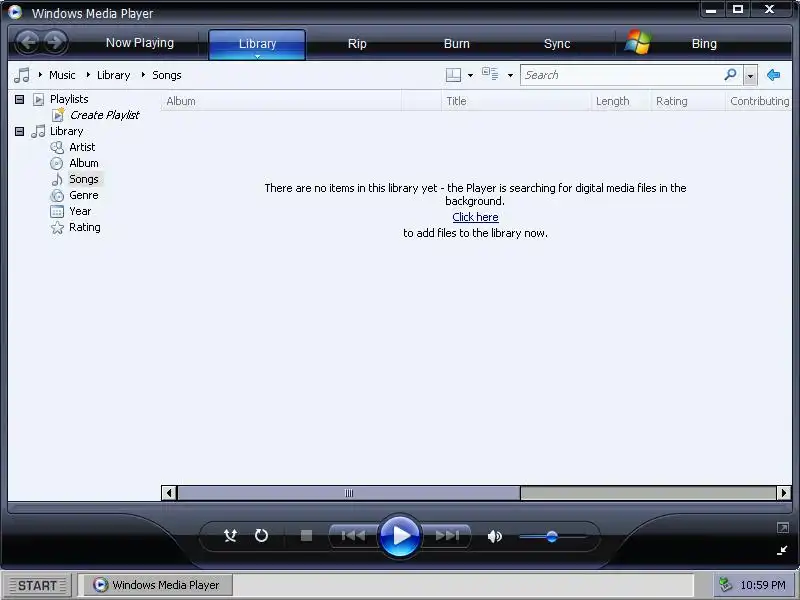Viewport: 800px width, 600px height.
Task: Click the search magnifier icon
Action: (x=731, y=74)
